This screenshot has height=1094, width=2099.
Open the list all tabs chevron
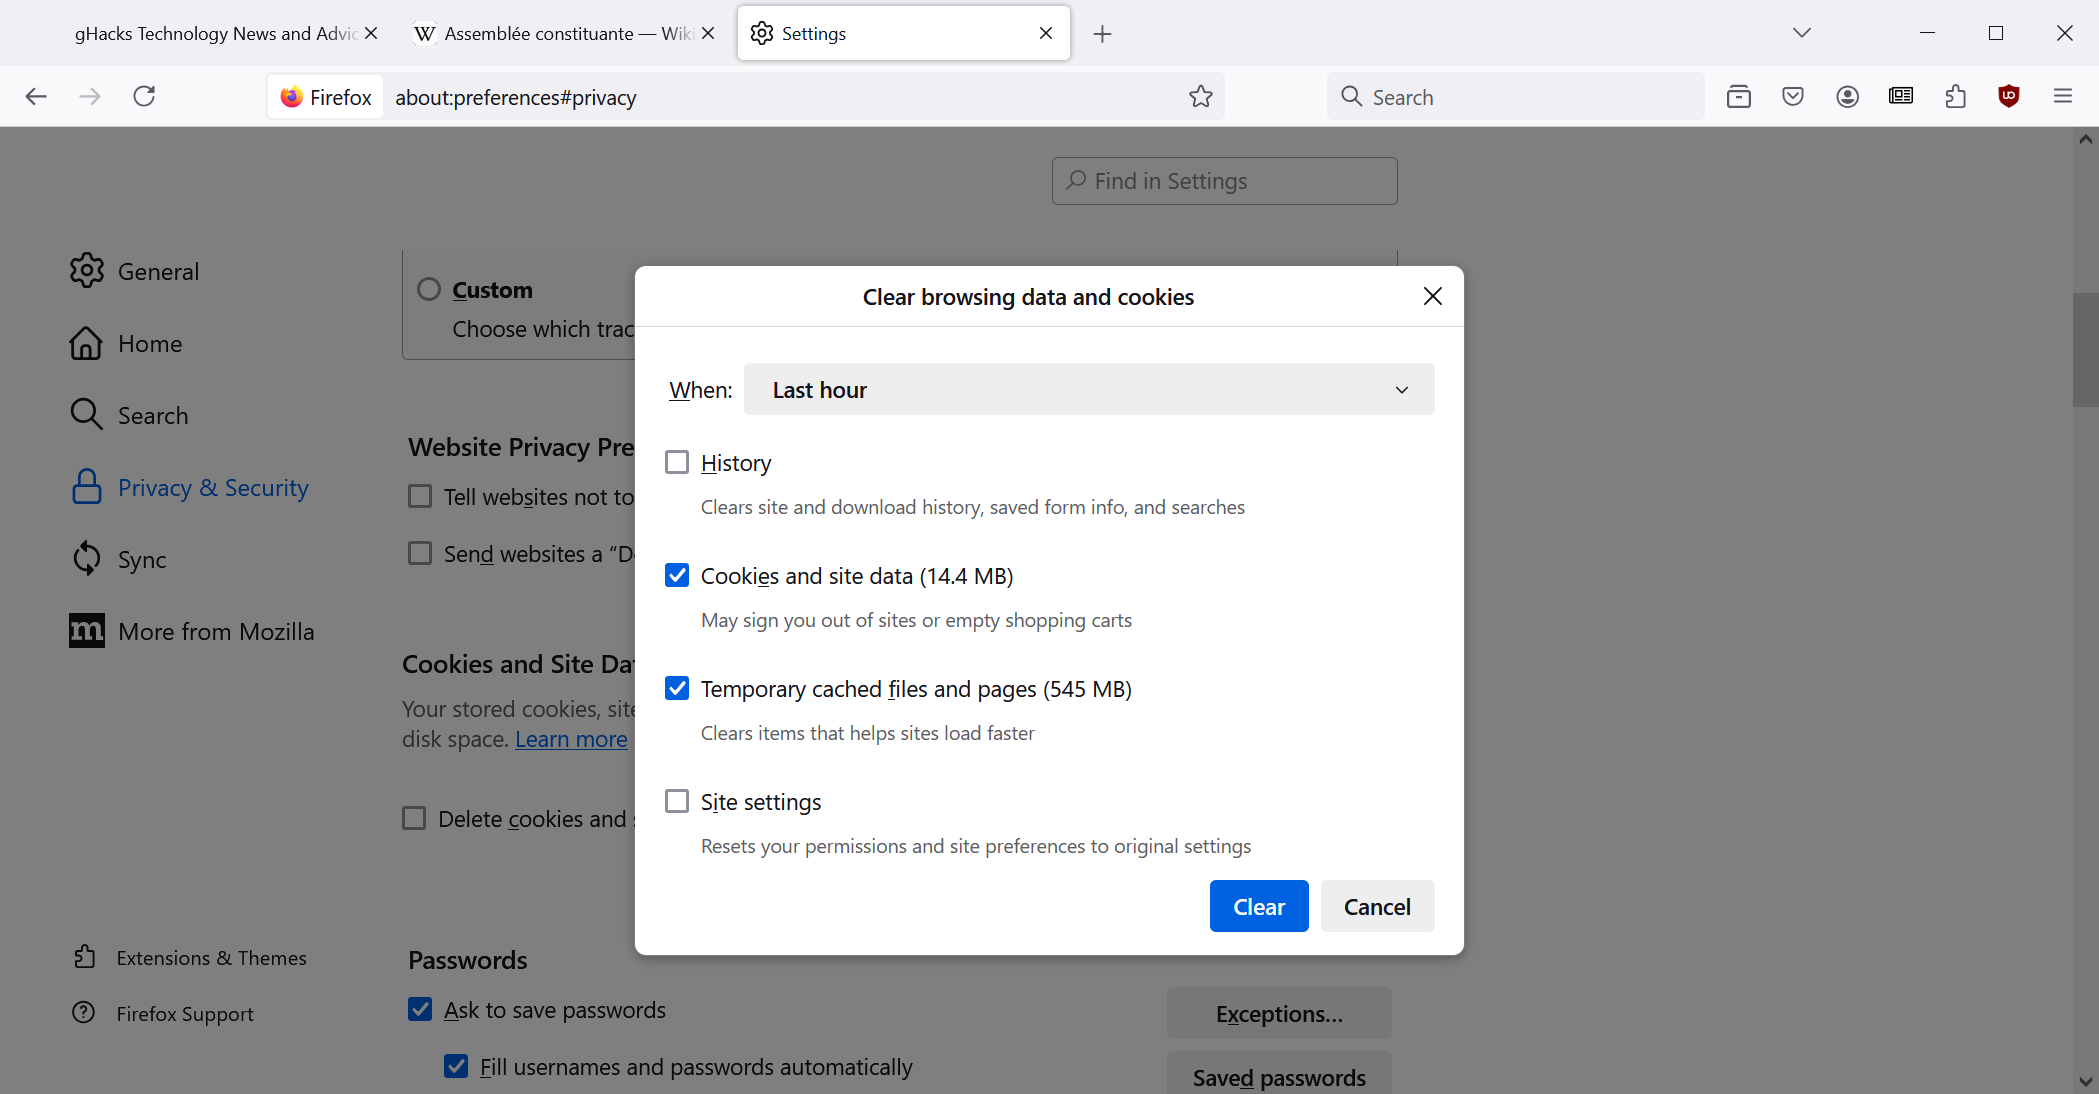1801,33
